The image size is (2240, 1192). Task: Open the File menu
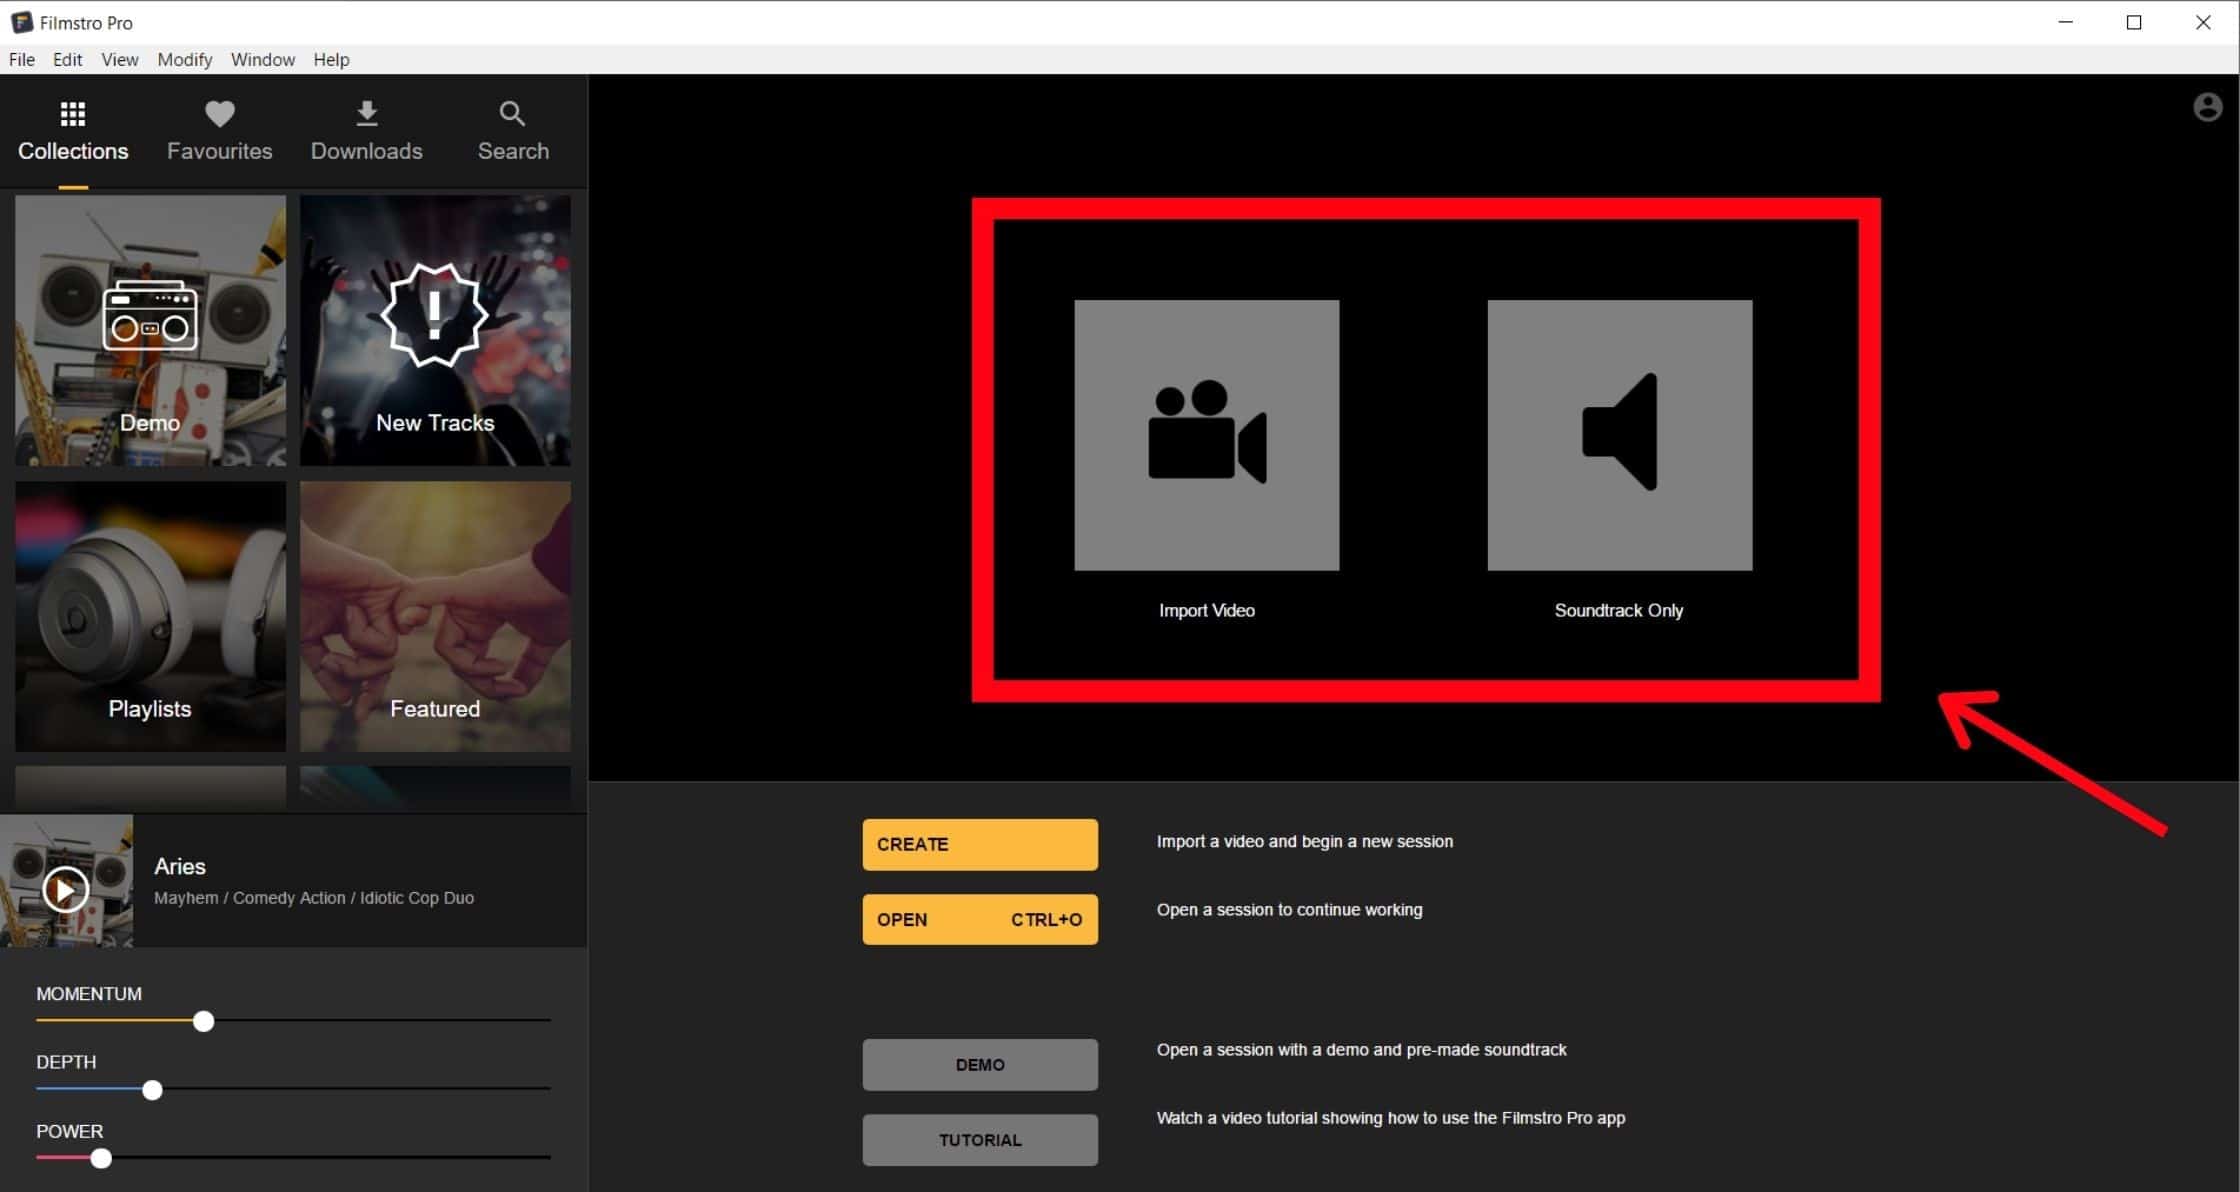tap(22, 59)
